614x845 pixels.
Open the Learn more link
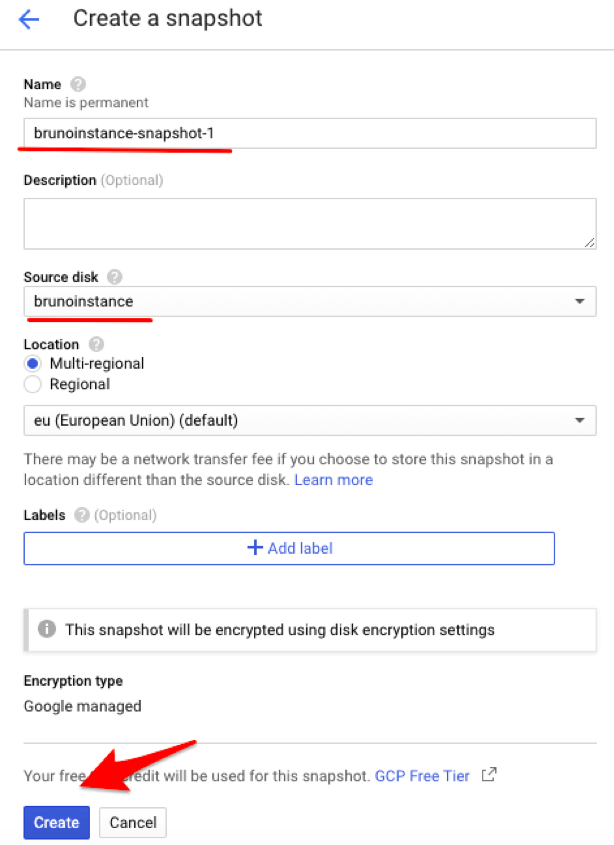pyautogui.click(x=333, y=480)
